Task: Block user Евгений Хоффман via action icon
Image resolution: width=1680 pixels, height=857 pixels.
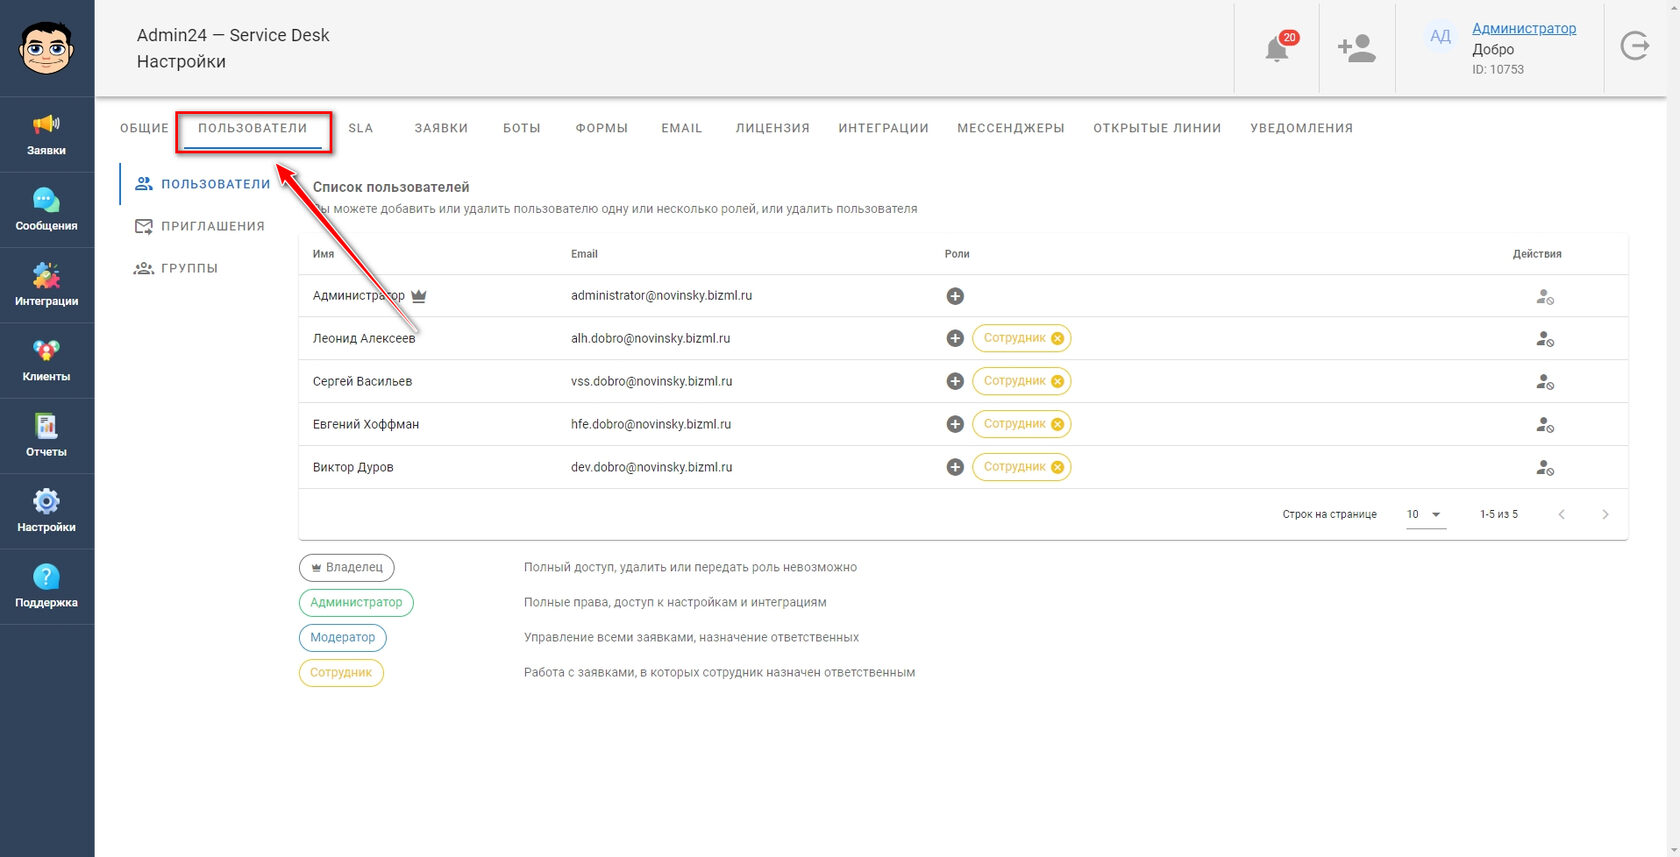Action: point(1545,425)
